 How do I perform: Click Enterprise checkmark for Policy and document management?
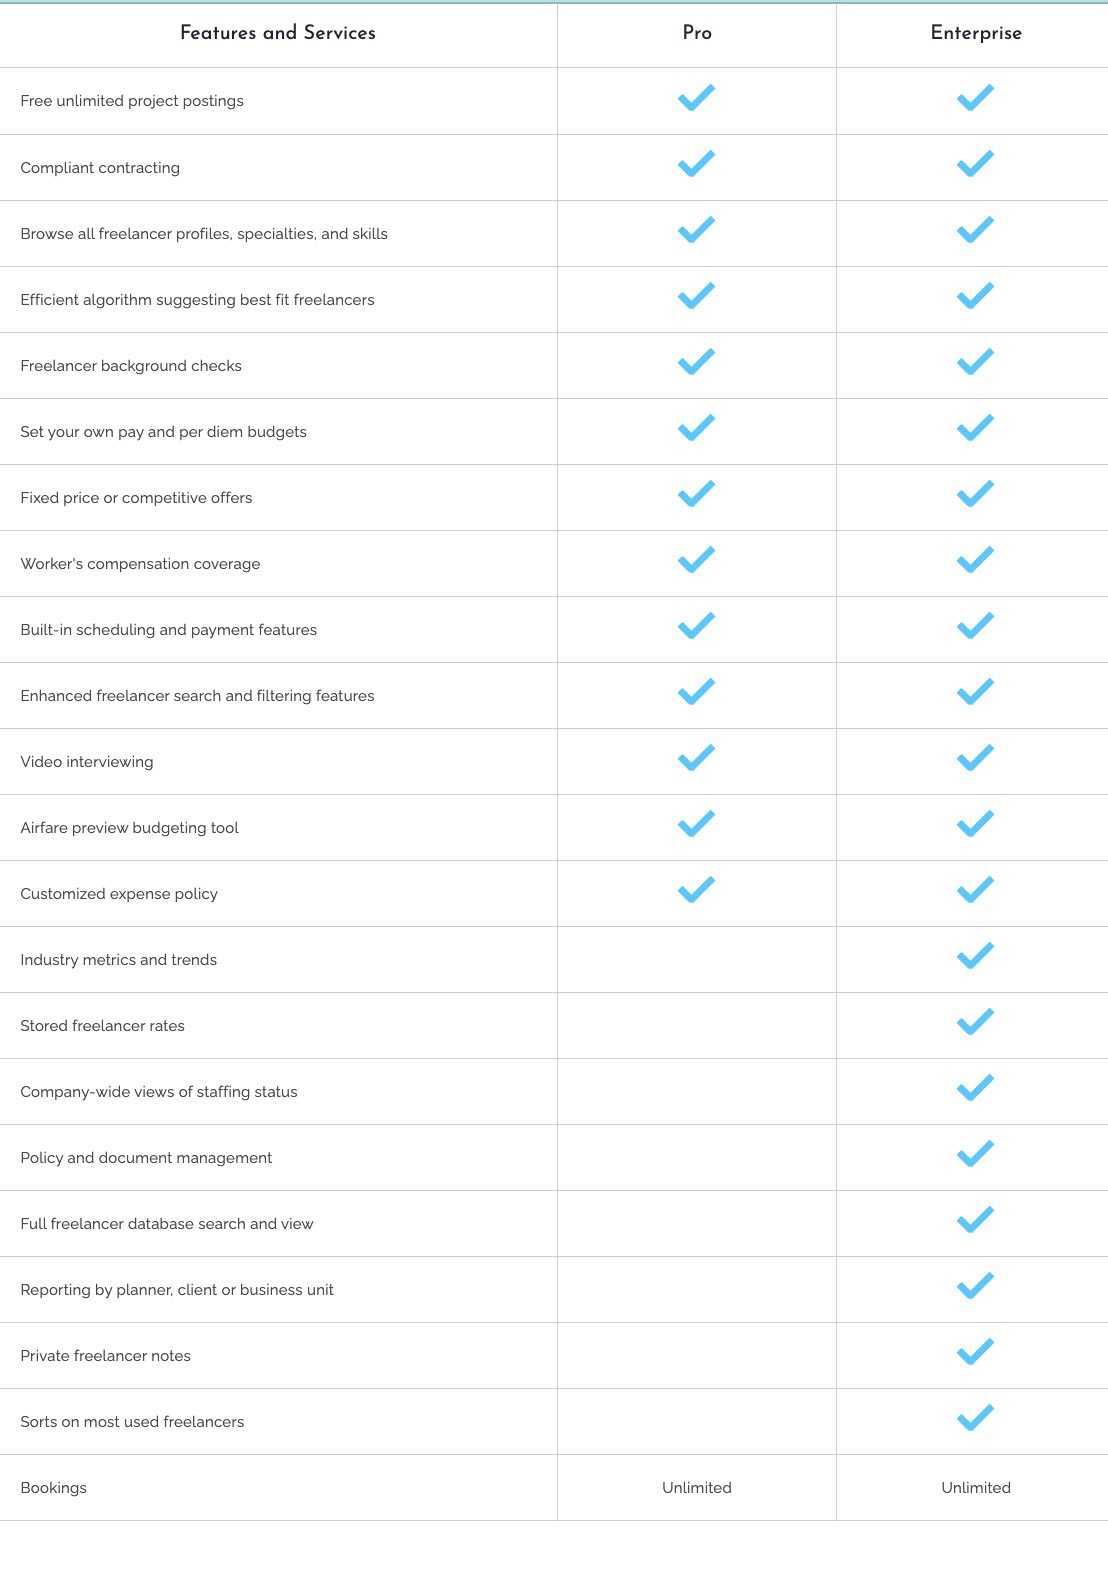pos(975,1155)
